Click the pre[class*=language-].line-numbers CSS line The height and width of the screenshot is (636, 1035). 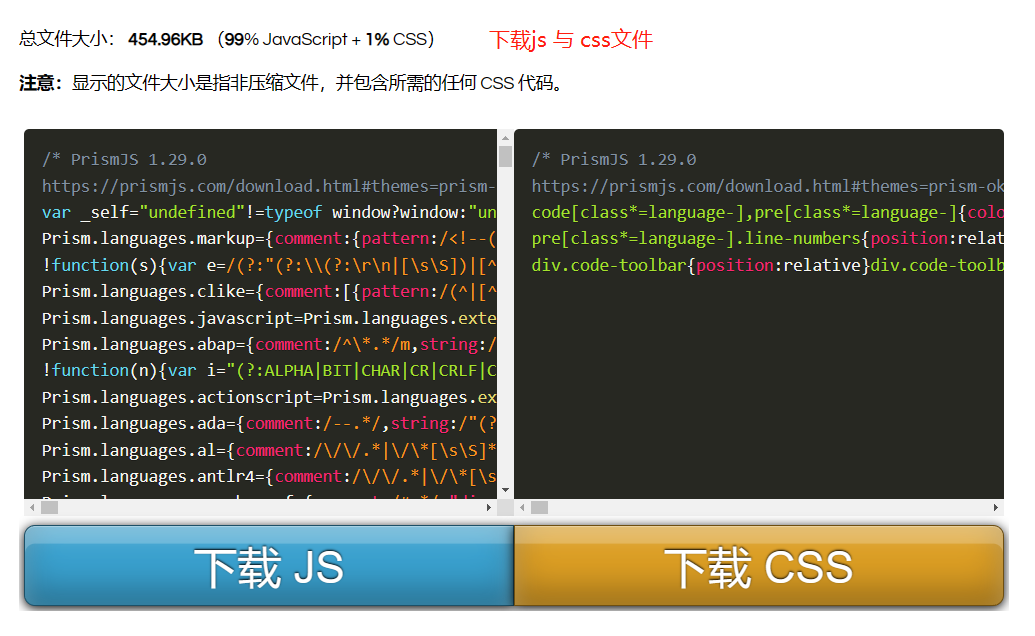[x=767, y=239]
